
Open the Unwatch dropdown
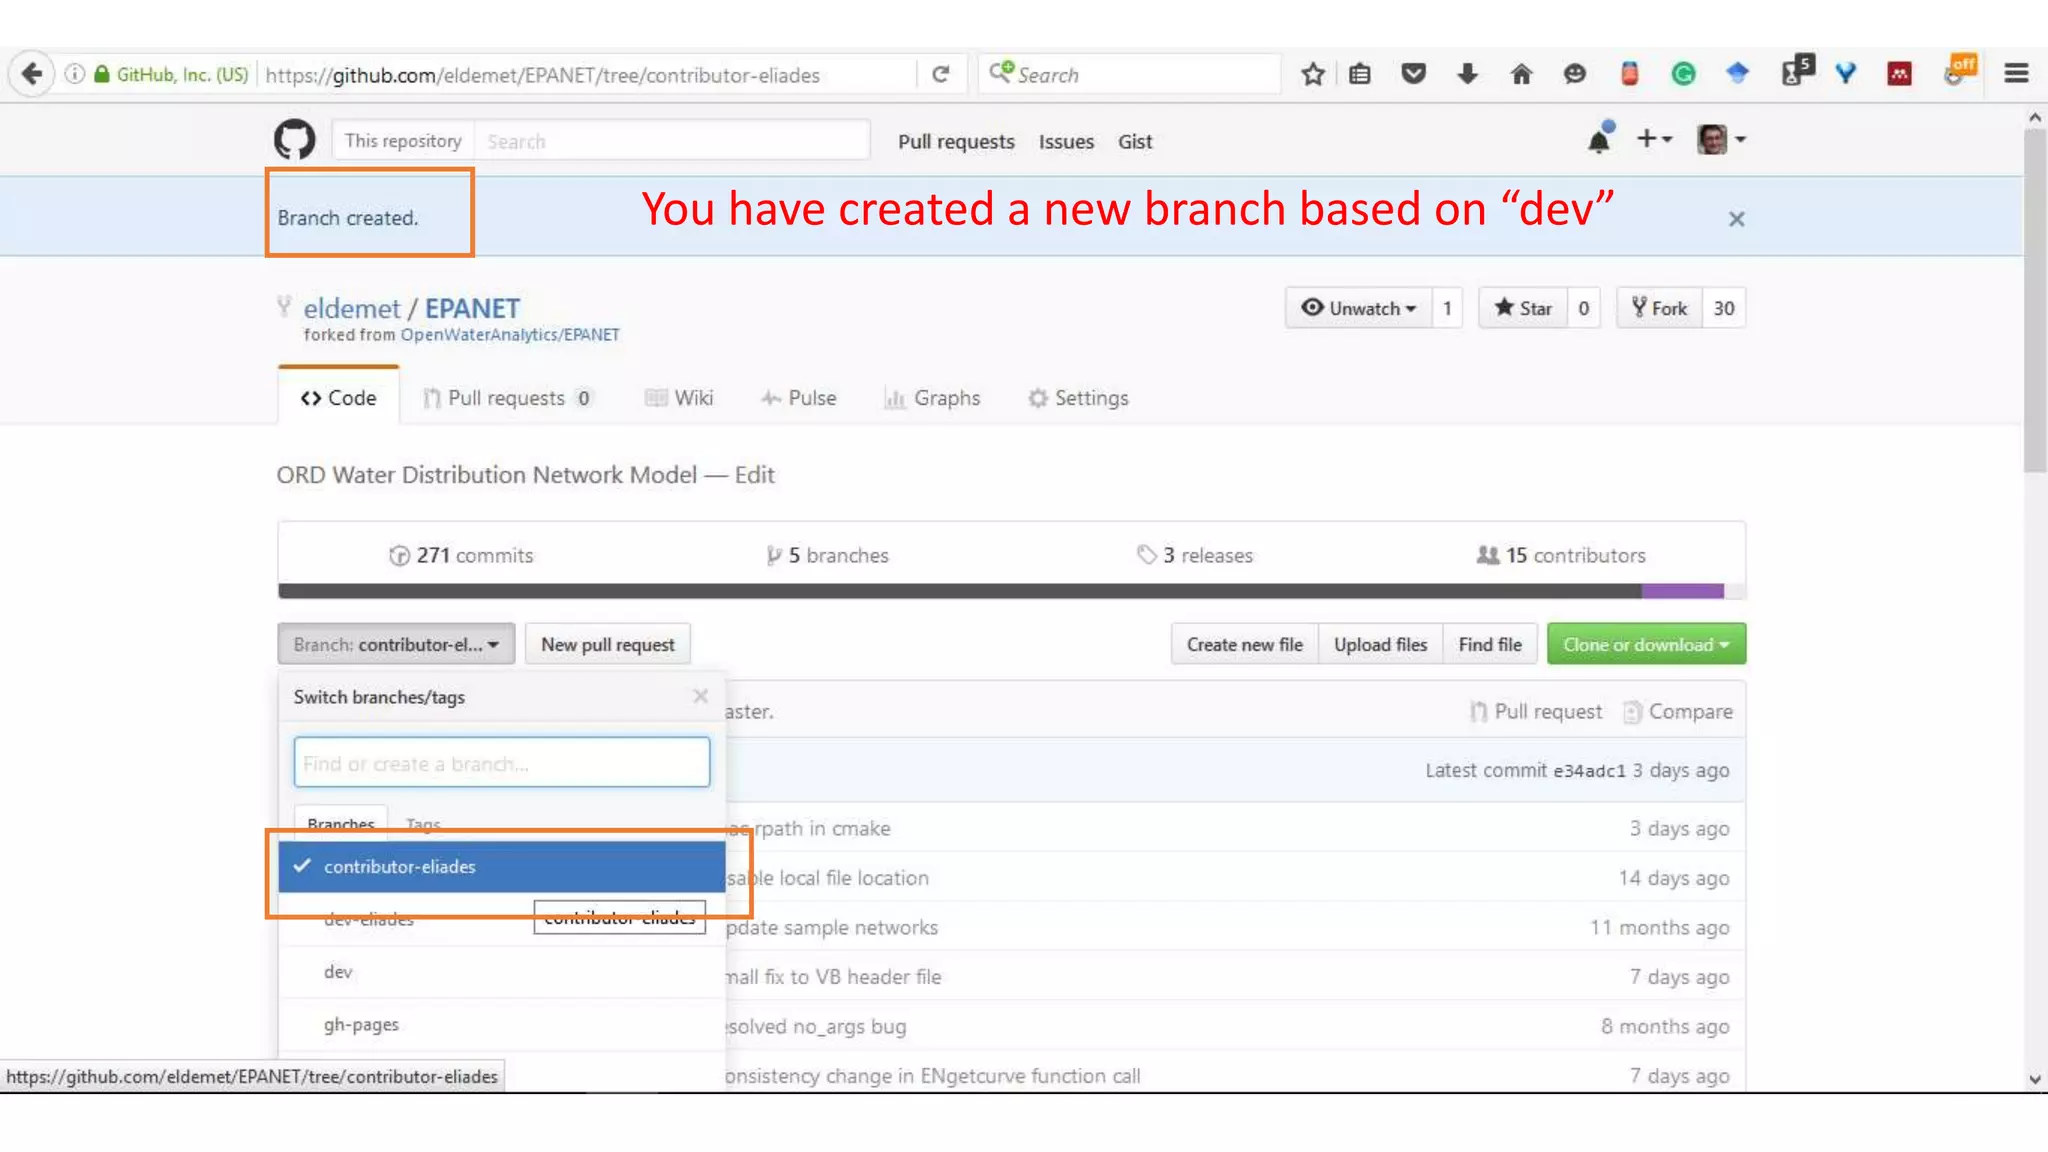(x=1358, y=308)
